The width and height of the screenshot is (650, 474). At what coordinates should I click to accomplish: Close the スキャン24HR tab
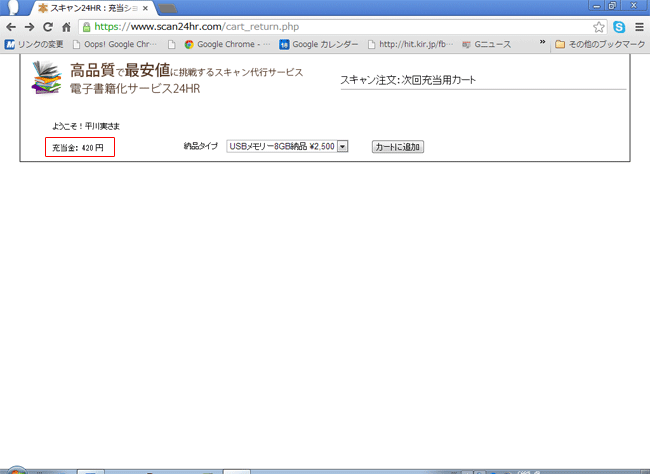(x=145, y=8)
